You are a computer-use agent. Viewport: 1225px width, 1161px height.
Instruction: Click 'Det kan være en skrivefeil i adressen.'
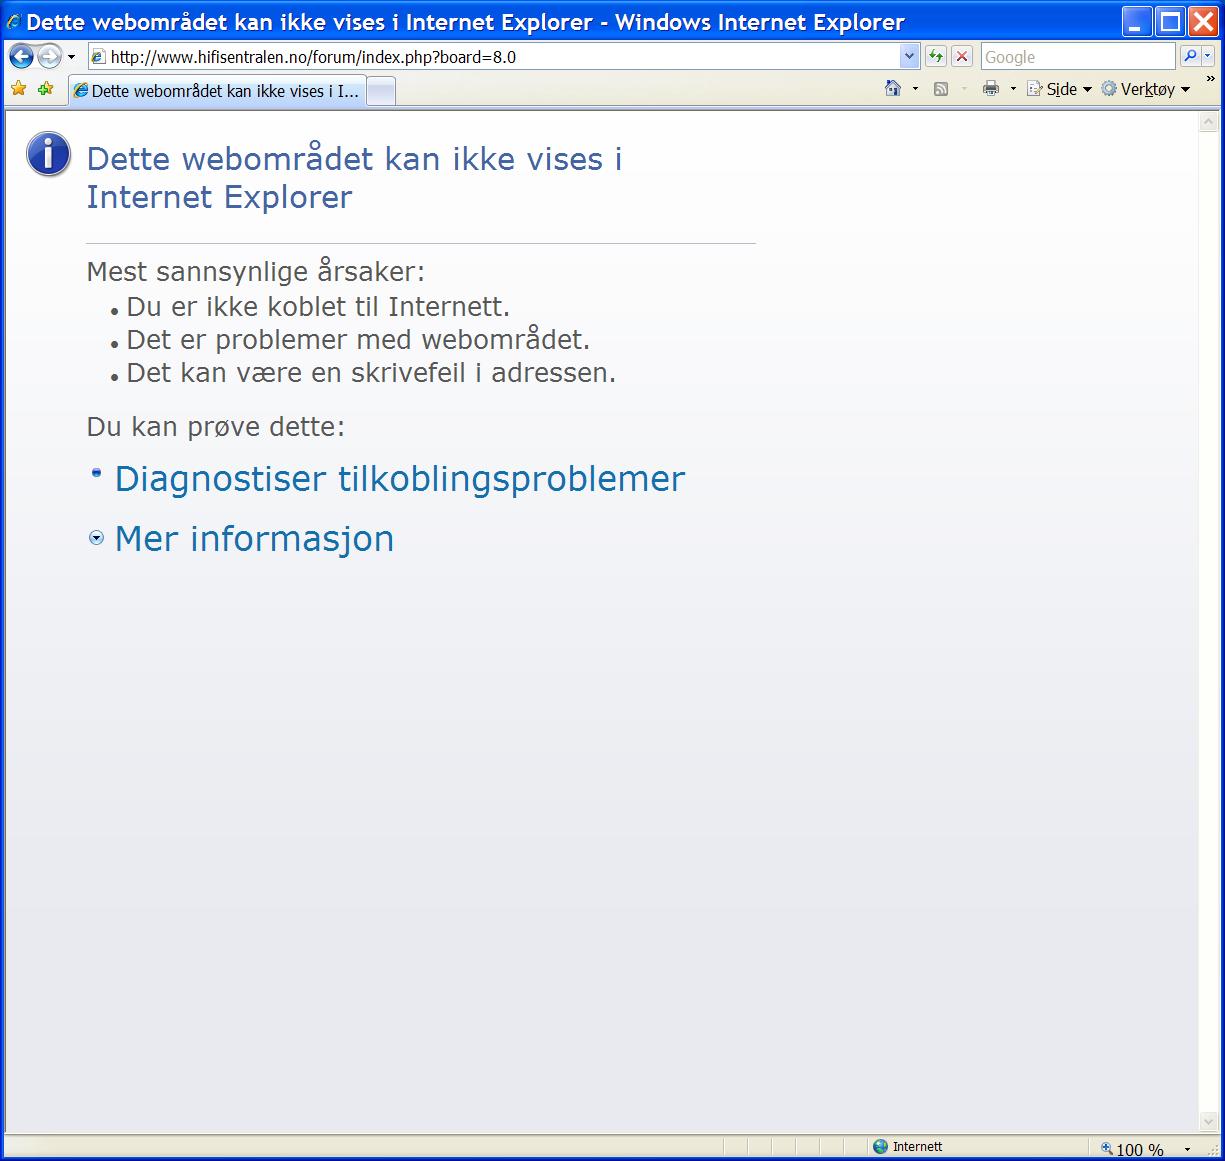tap(371, 373)
